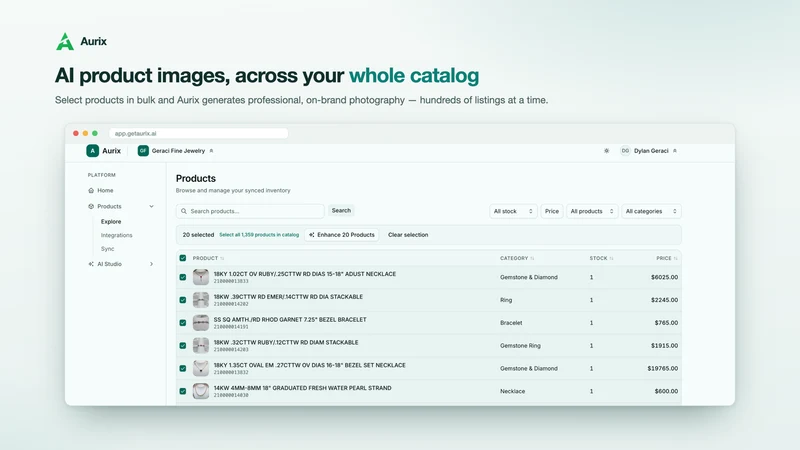This screenshot has height=450, width=800.
Task: Open Integrations under Products
Action: pyautogui.click(x=116, y=235)
